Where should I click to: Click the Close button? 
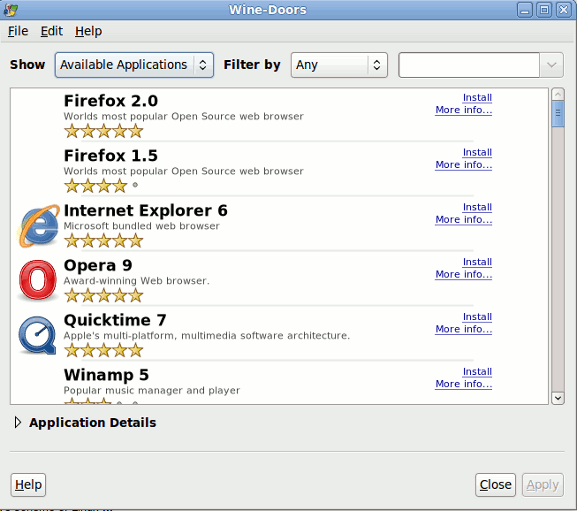pos(495,485)
